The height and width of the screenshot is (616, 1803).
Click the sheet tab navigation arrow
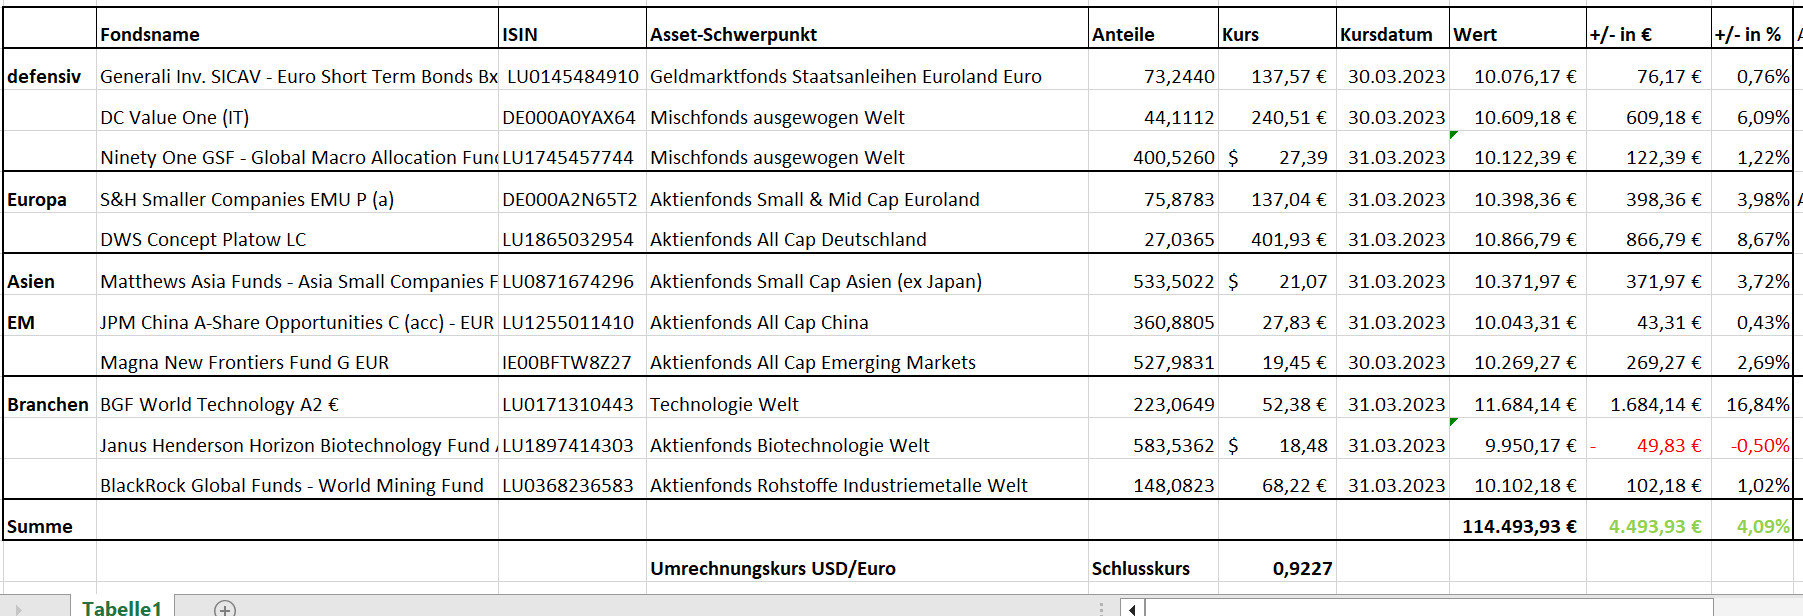pyautogui.click(x=18, y=608)
